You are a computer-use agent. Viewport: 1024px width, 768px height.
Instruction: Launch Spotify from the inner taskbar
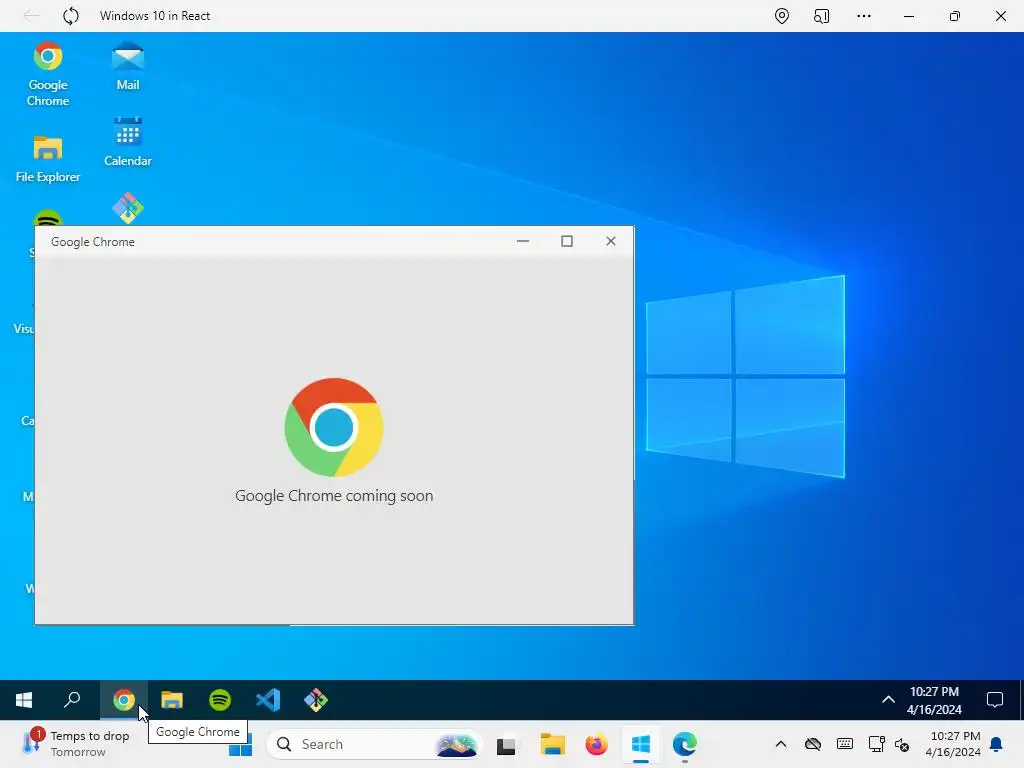click(x=220, y=700)
